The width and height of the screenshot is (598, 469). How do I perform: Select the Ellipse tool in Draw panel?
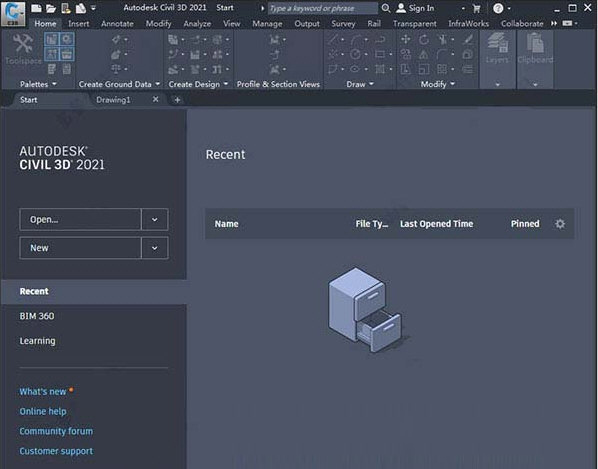(x=355, y=69)
